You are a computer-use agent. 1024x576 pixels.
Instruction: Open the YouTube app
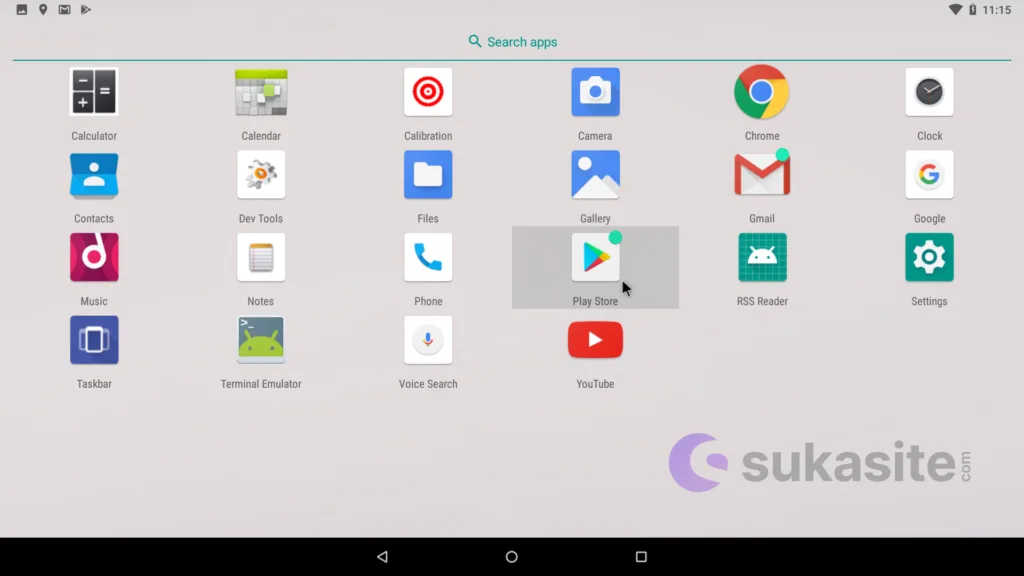pyautogui.click(x=595, y=340)
